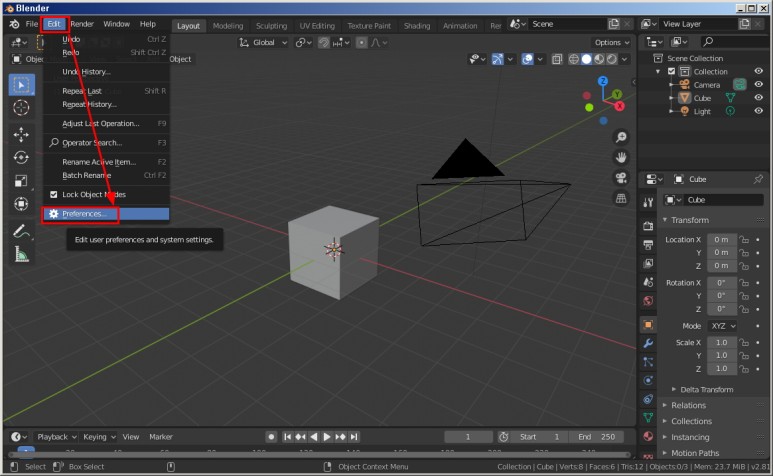Hide the Light with its eye icon
The width and height of the screenshot is (773, 476).
click(x=759, y=111)
